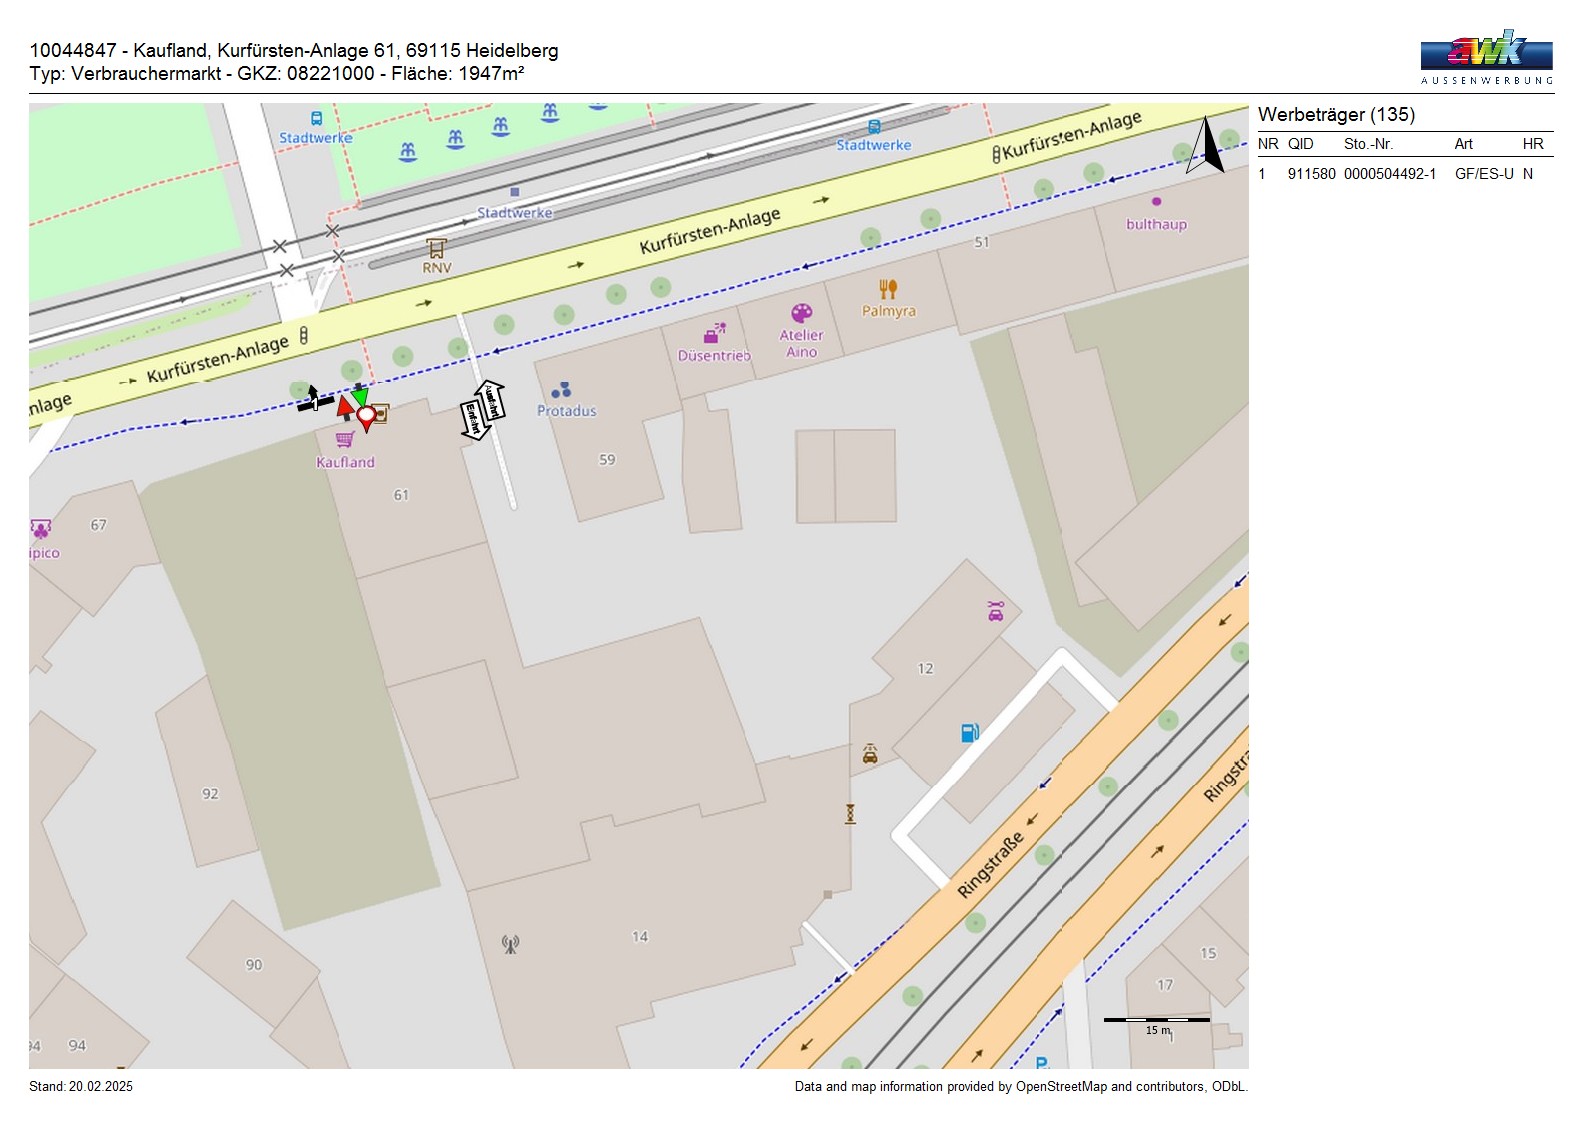The height and width of the screenshot is (1123, 1587).
Task: Click the Palmyra restaurant fork-and-knife icon
Action: 888,290
